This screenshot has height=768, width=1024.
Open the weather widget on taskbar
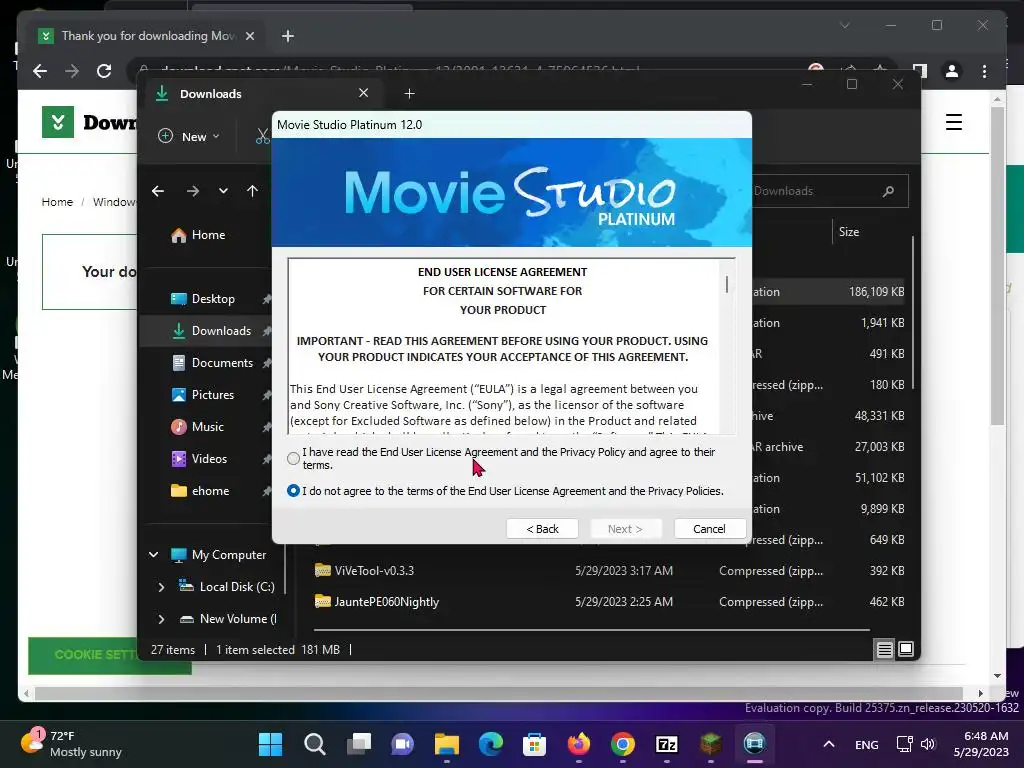coord(71,744)
